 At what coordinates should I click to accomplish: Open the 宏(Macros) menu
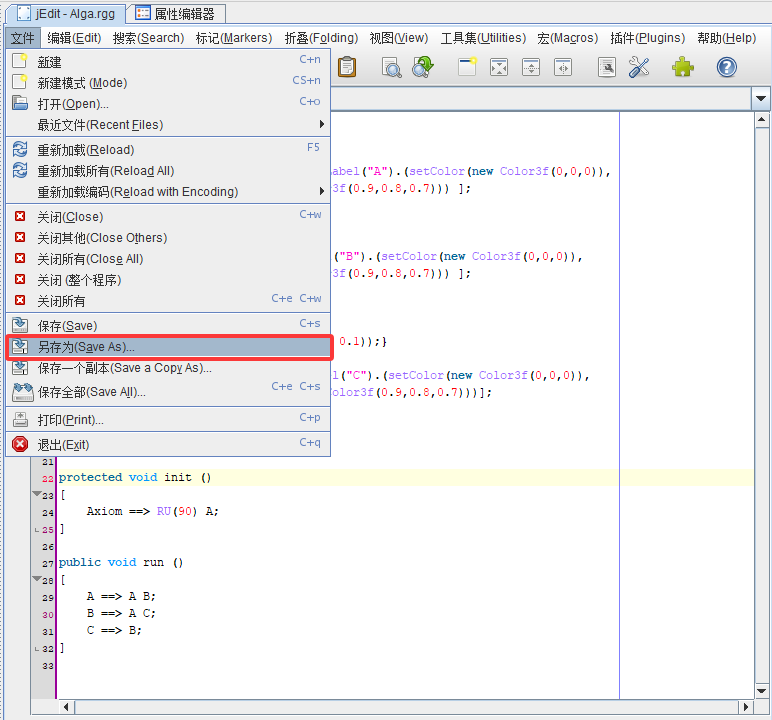(568, 38)
